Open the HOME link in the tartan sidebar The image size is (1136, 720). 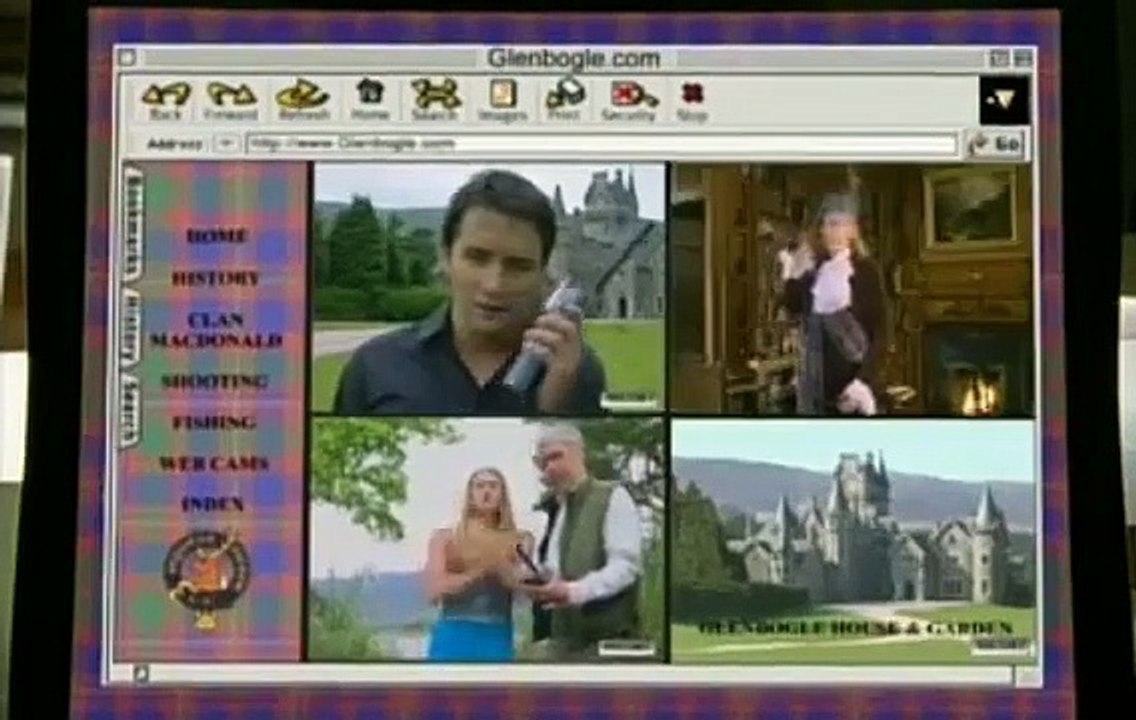click(217, 236)
